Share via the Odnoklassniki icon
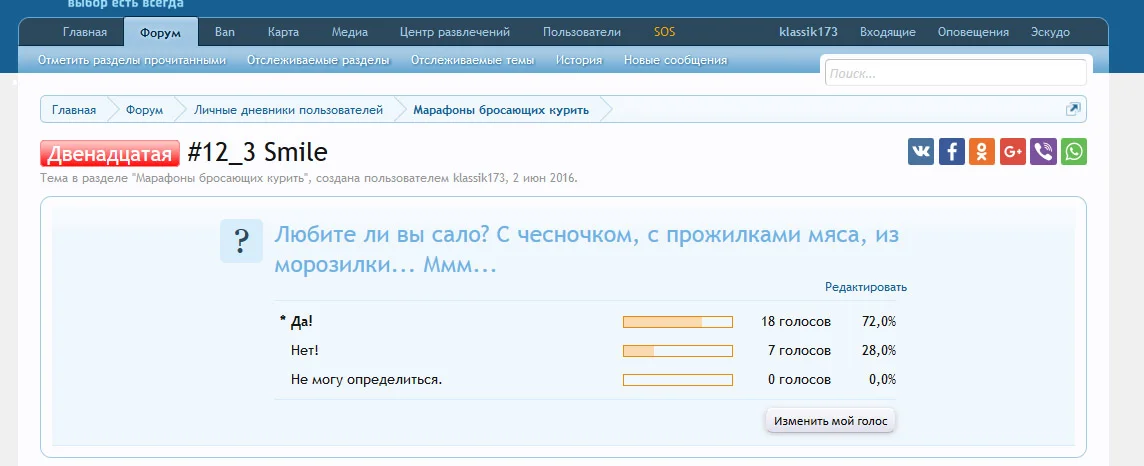The width and height of the screenshot is (1144, 466). [x=982, y=152]
